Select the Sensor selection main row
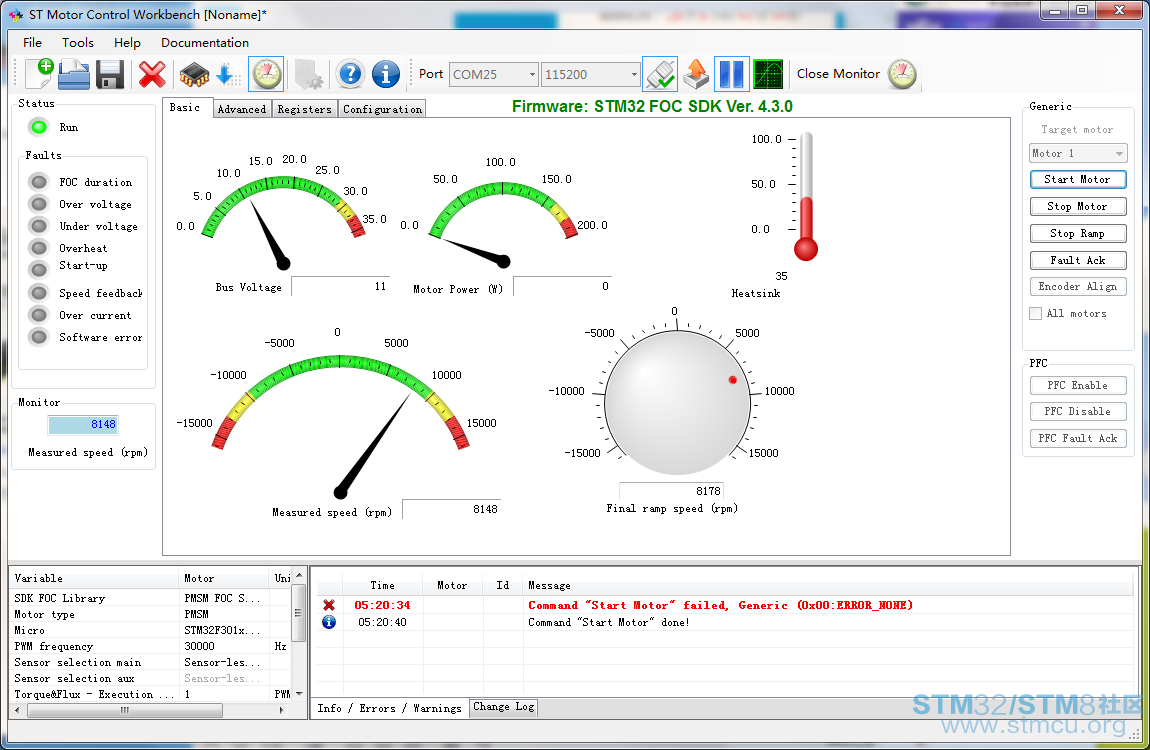The width and height of the screenshot is (1150, 750). pos(150,663)
